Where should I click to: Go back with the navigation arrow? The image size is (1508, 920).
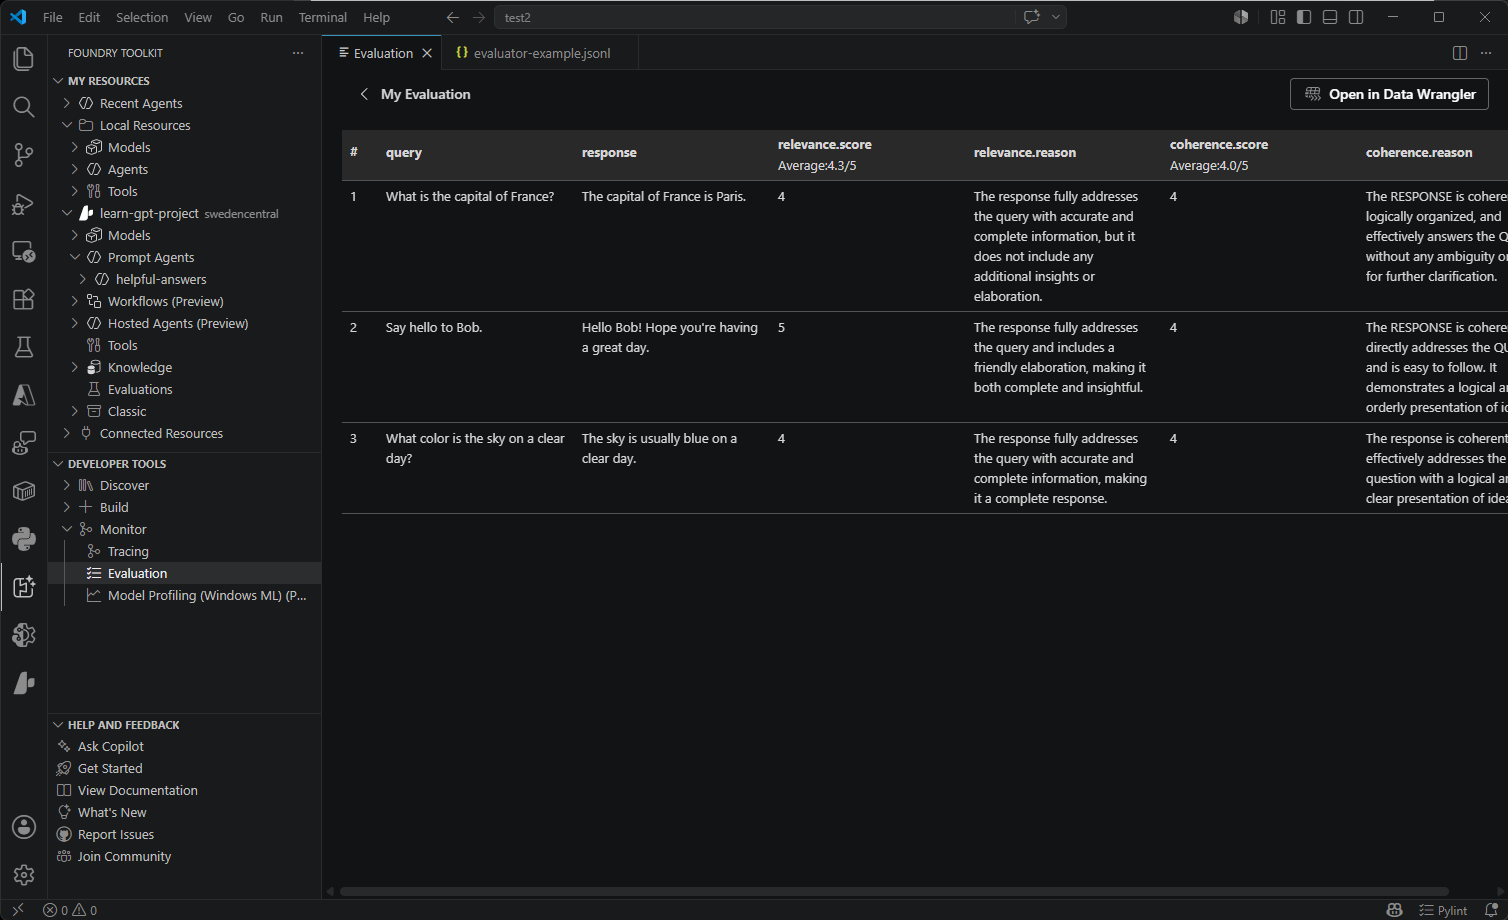tap(453, 17)
